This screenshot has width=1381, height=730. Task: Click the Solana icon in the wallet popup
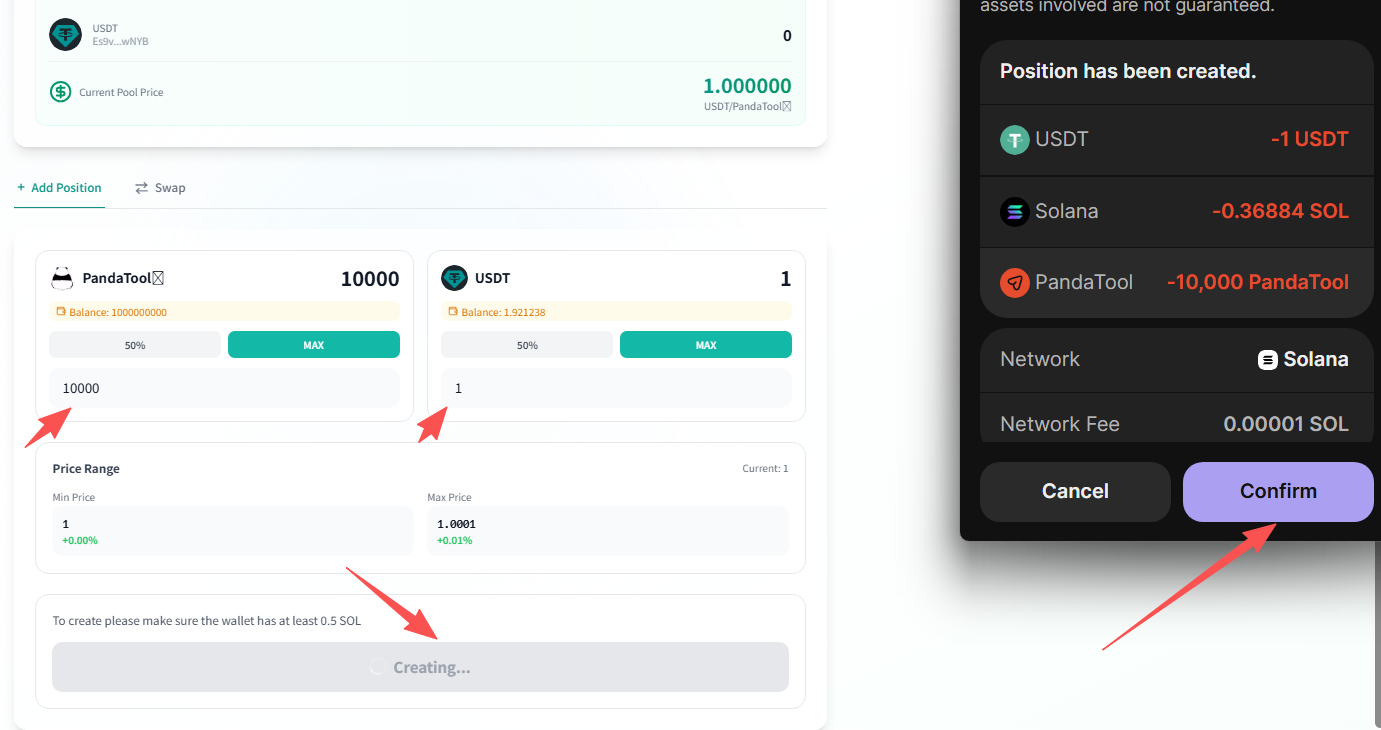(1015, 211)
